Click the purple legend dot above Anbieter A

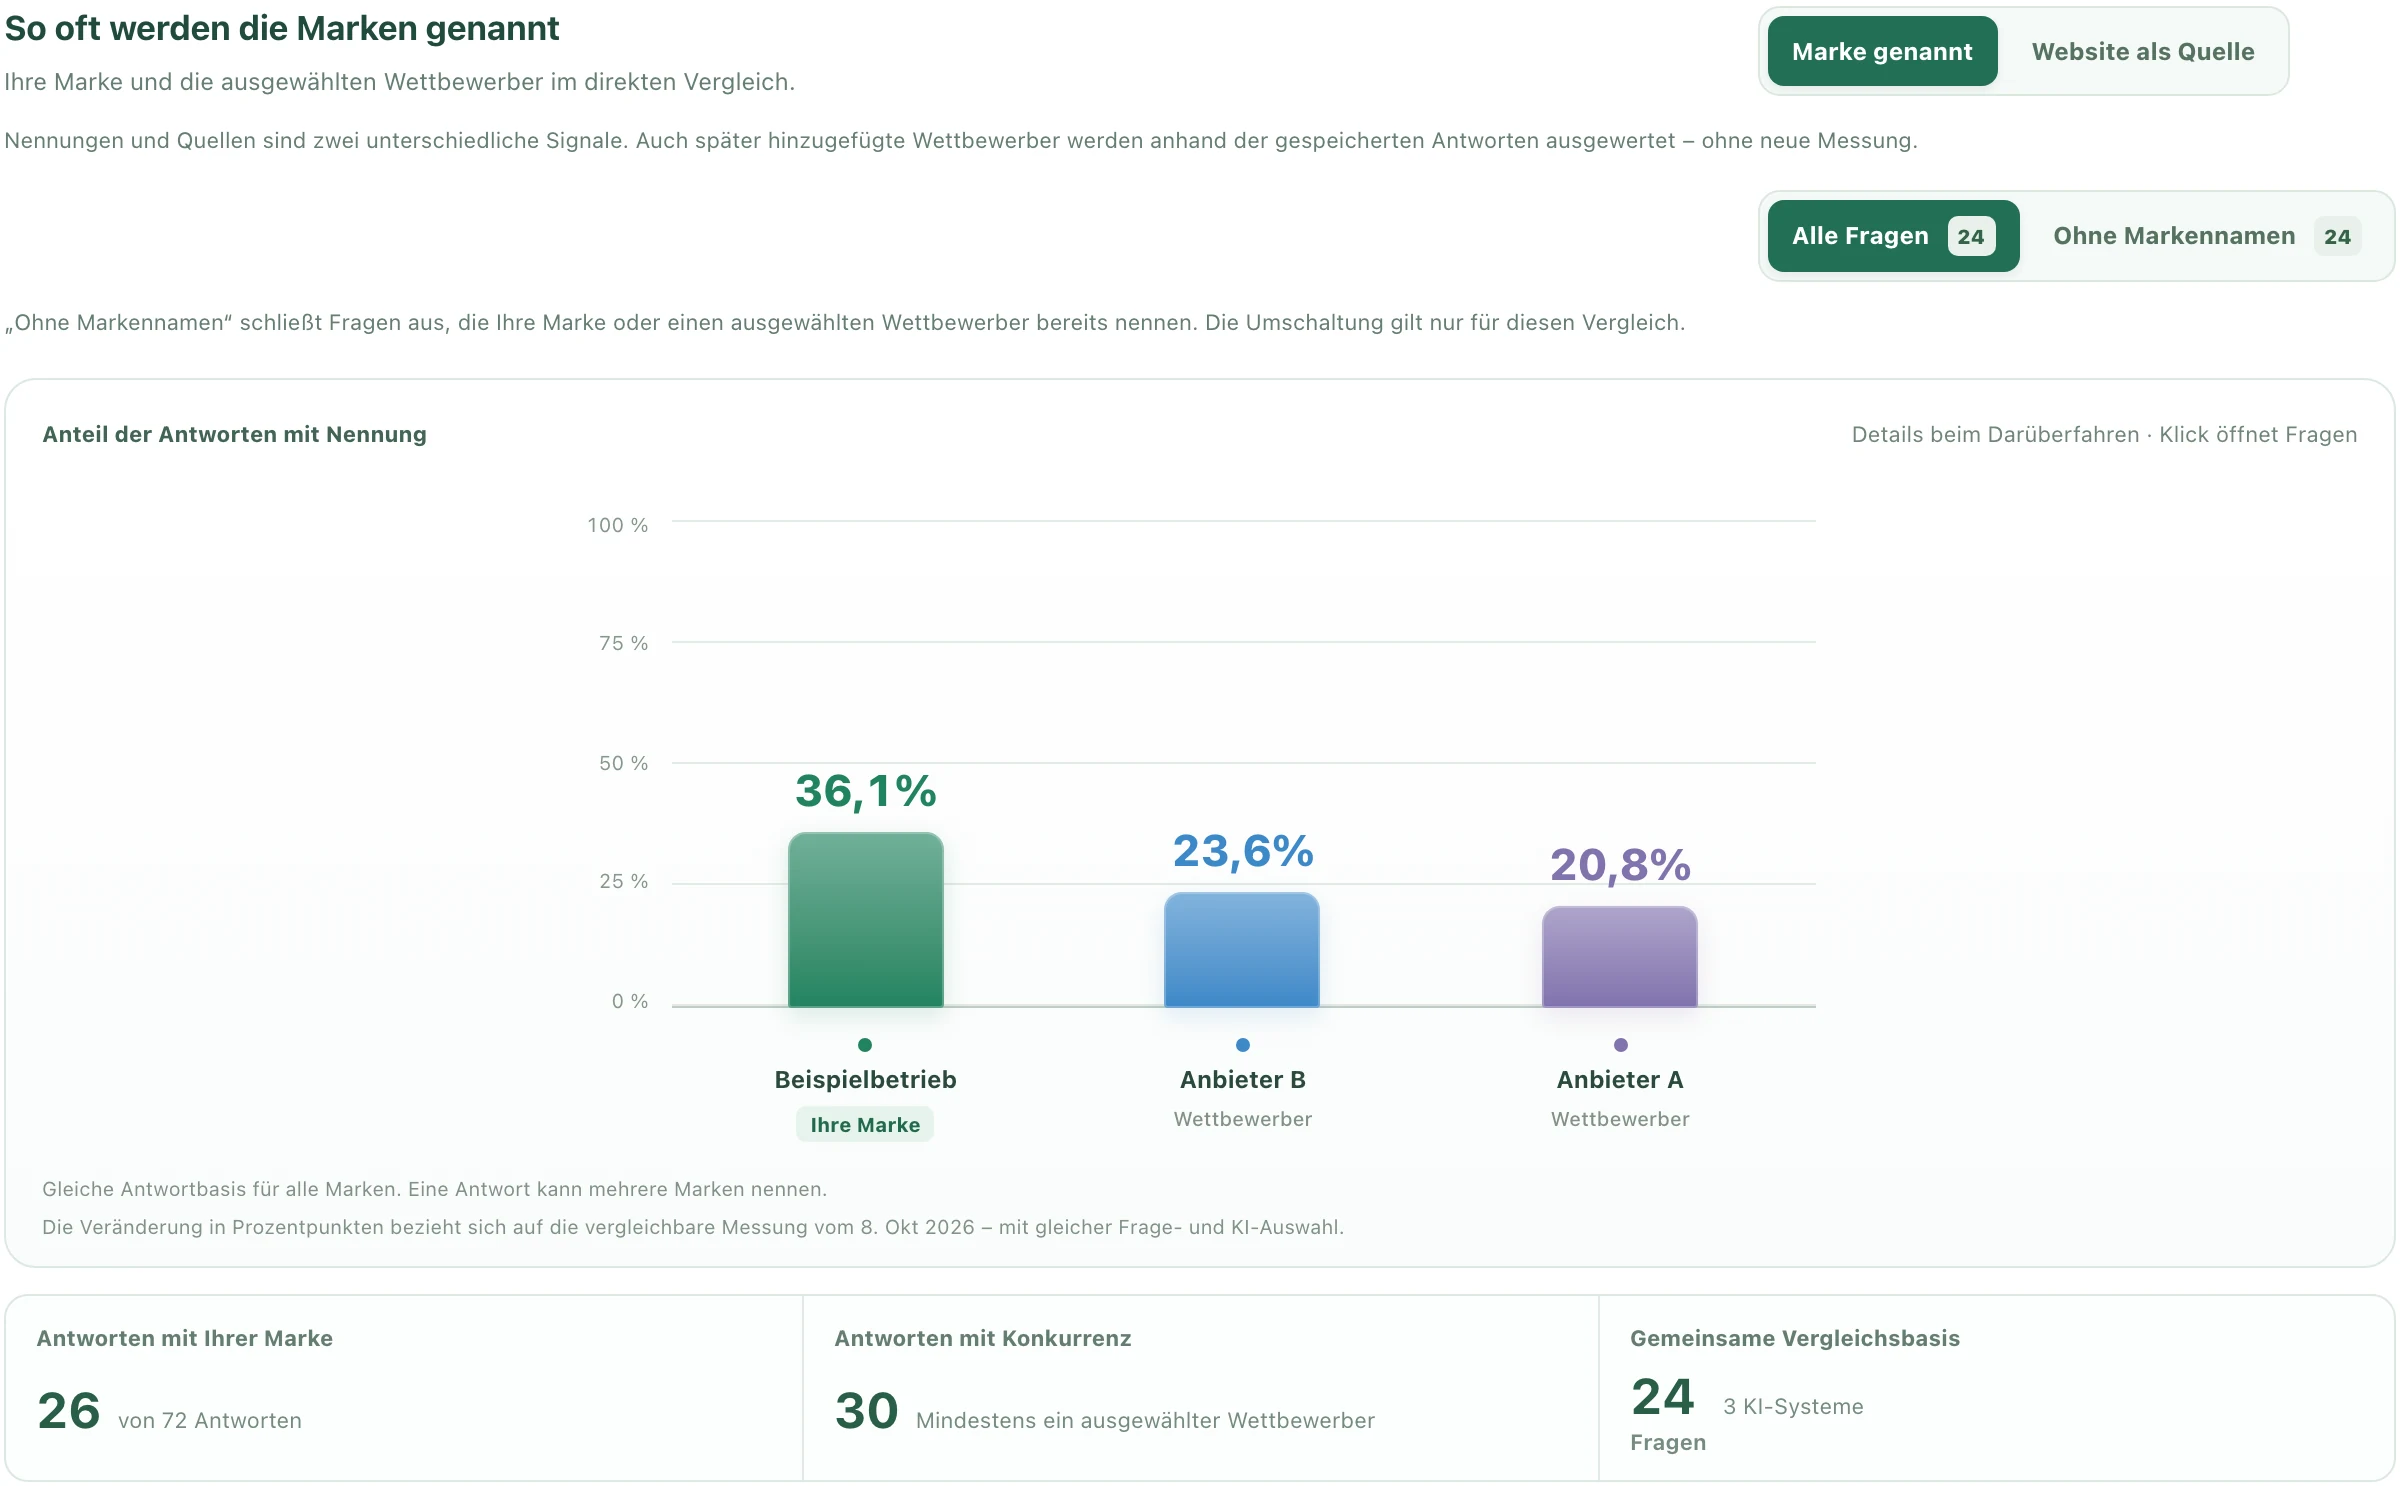pyautogui.click(x=1620, y=1045)
